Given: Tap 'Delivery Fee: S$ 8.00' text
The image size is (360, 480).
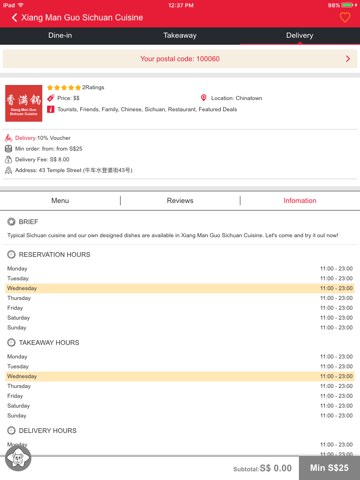Looking at the screenshot, I should [42, 159].
